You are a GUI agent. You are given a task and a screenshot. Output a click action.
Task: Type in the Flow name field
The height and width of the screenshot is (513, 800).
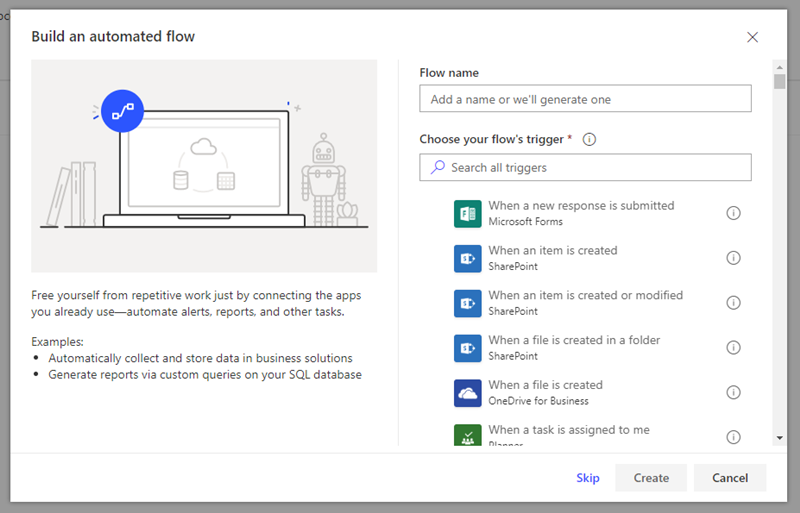point(585,99)
